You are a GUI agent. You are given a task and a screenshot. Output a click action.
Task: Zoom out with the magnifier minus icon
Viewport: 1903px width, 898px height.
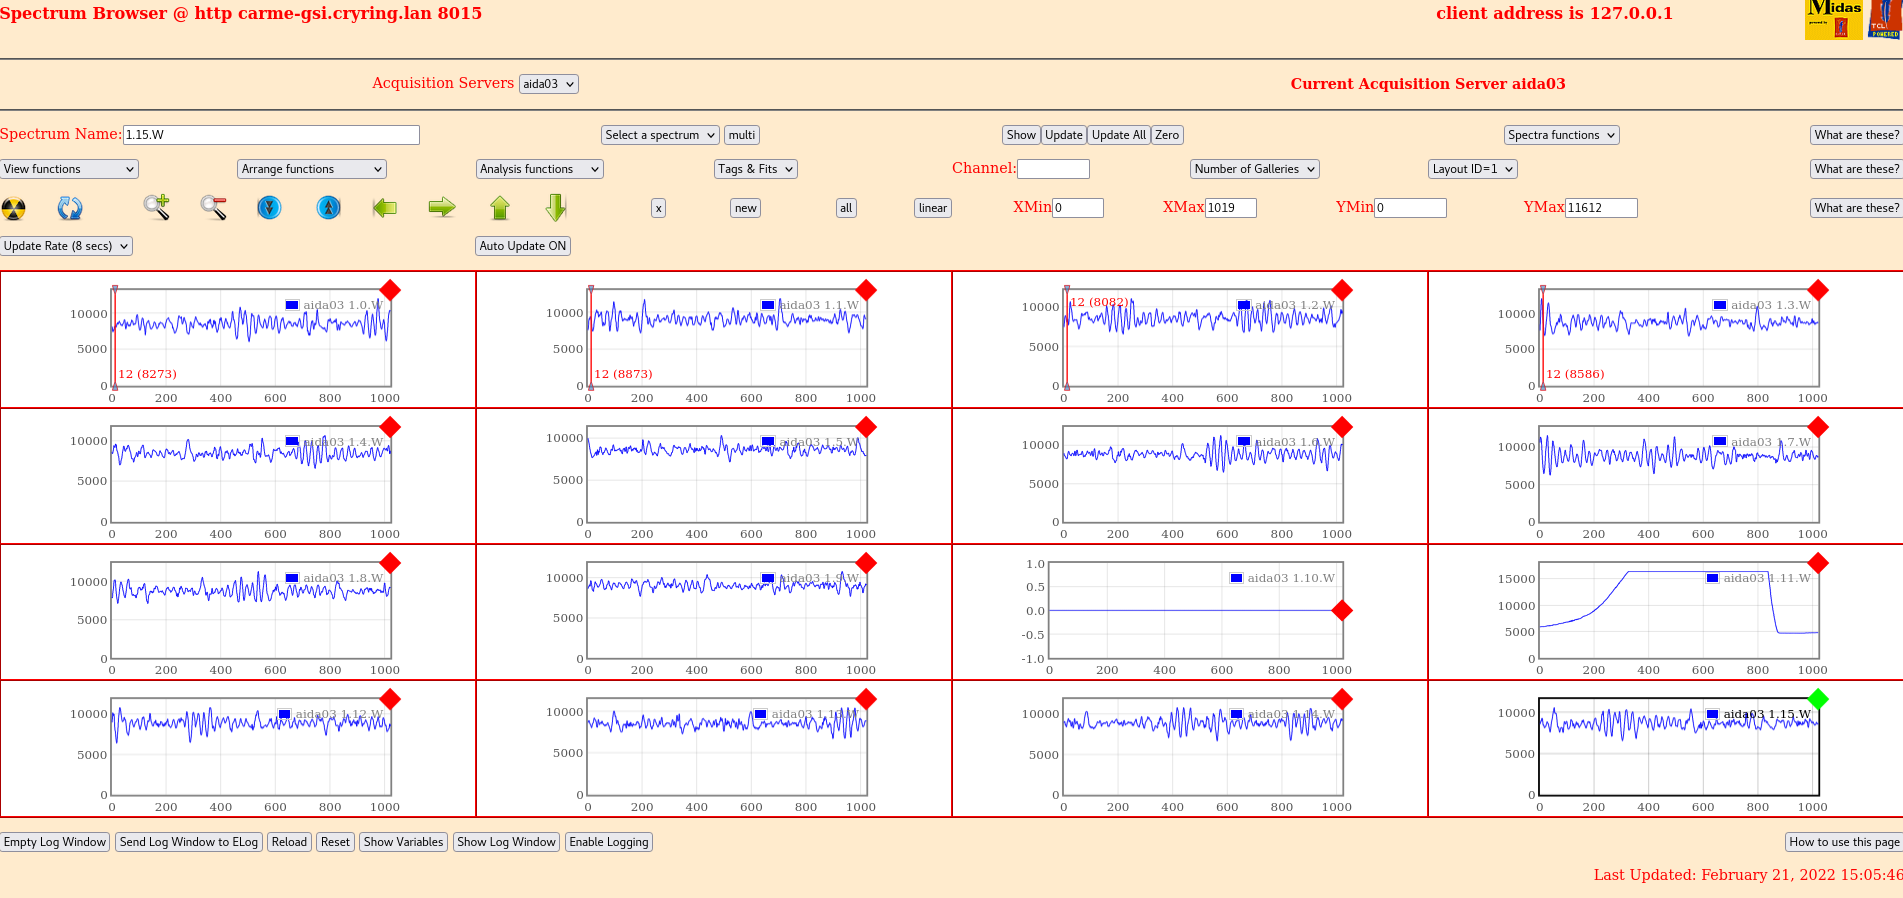tap(213, 207)
